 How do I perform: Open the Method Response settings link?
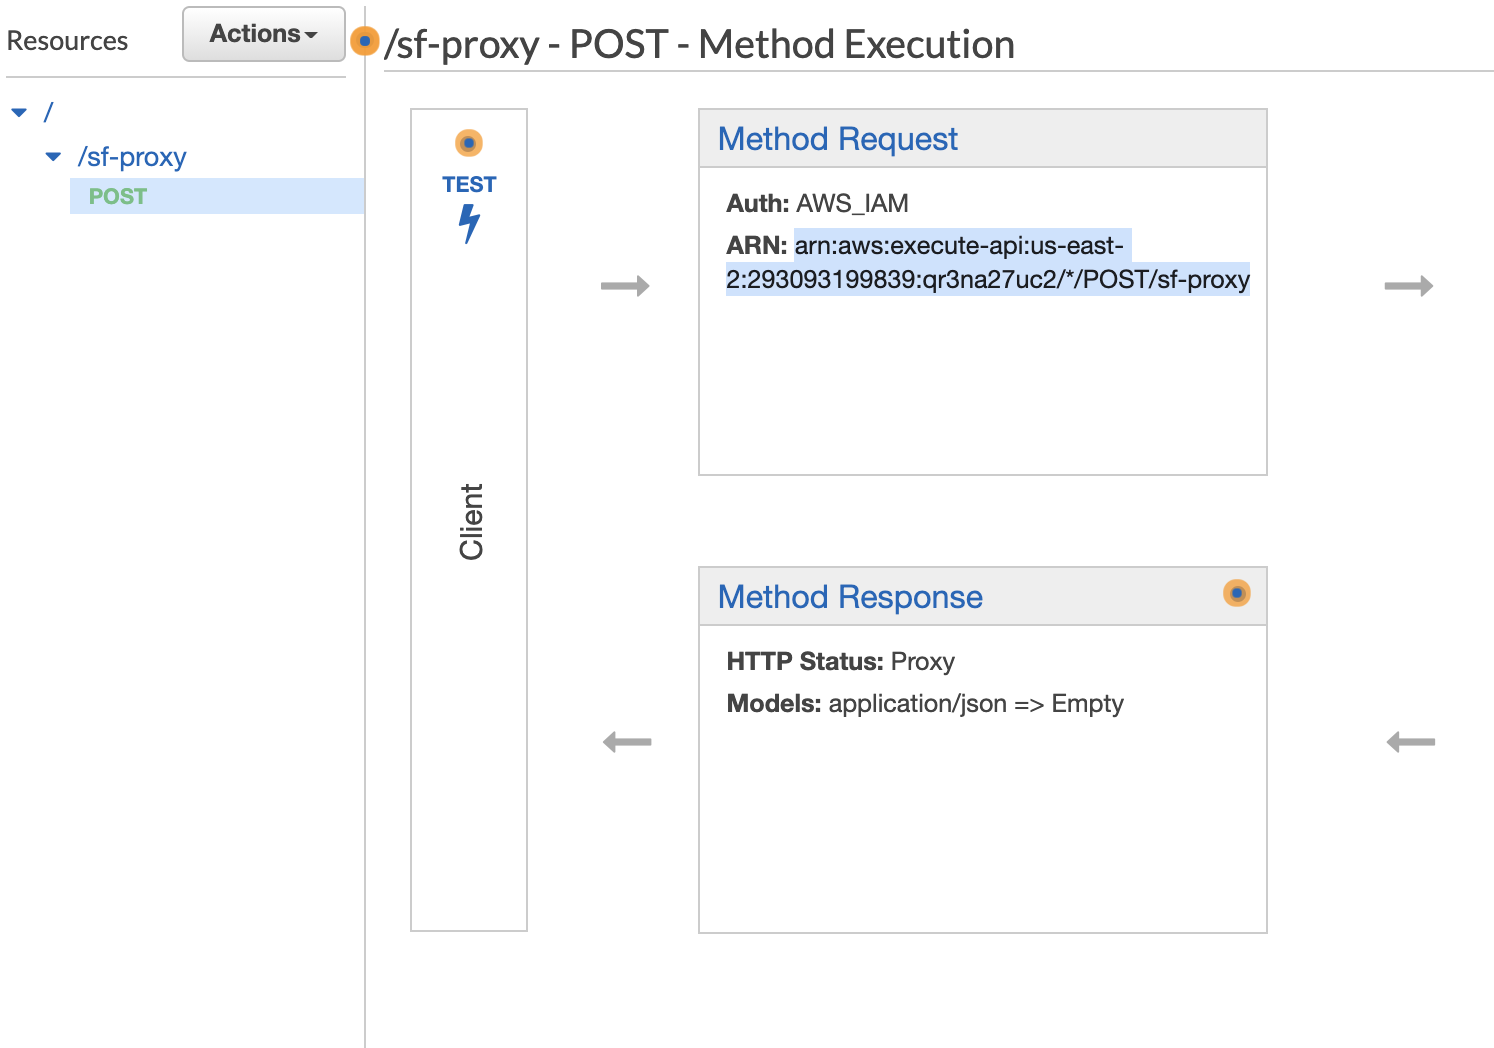849,597
